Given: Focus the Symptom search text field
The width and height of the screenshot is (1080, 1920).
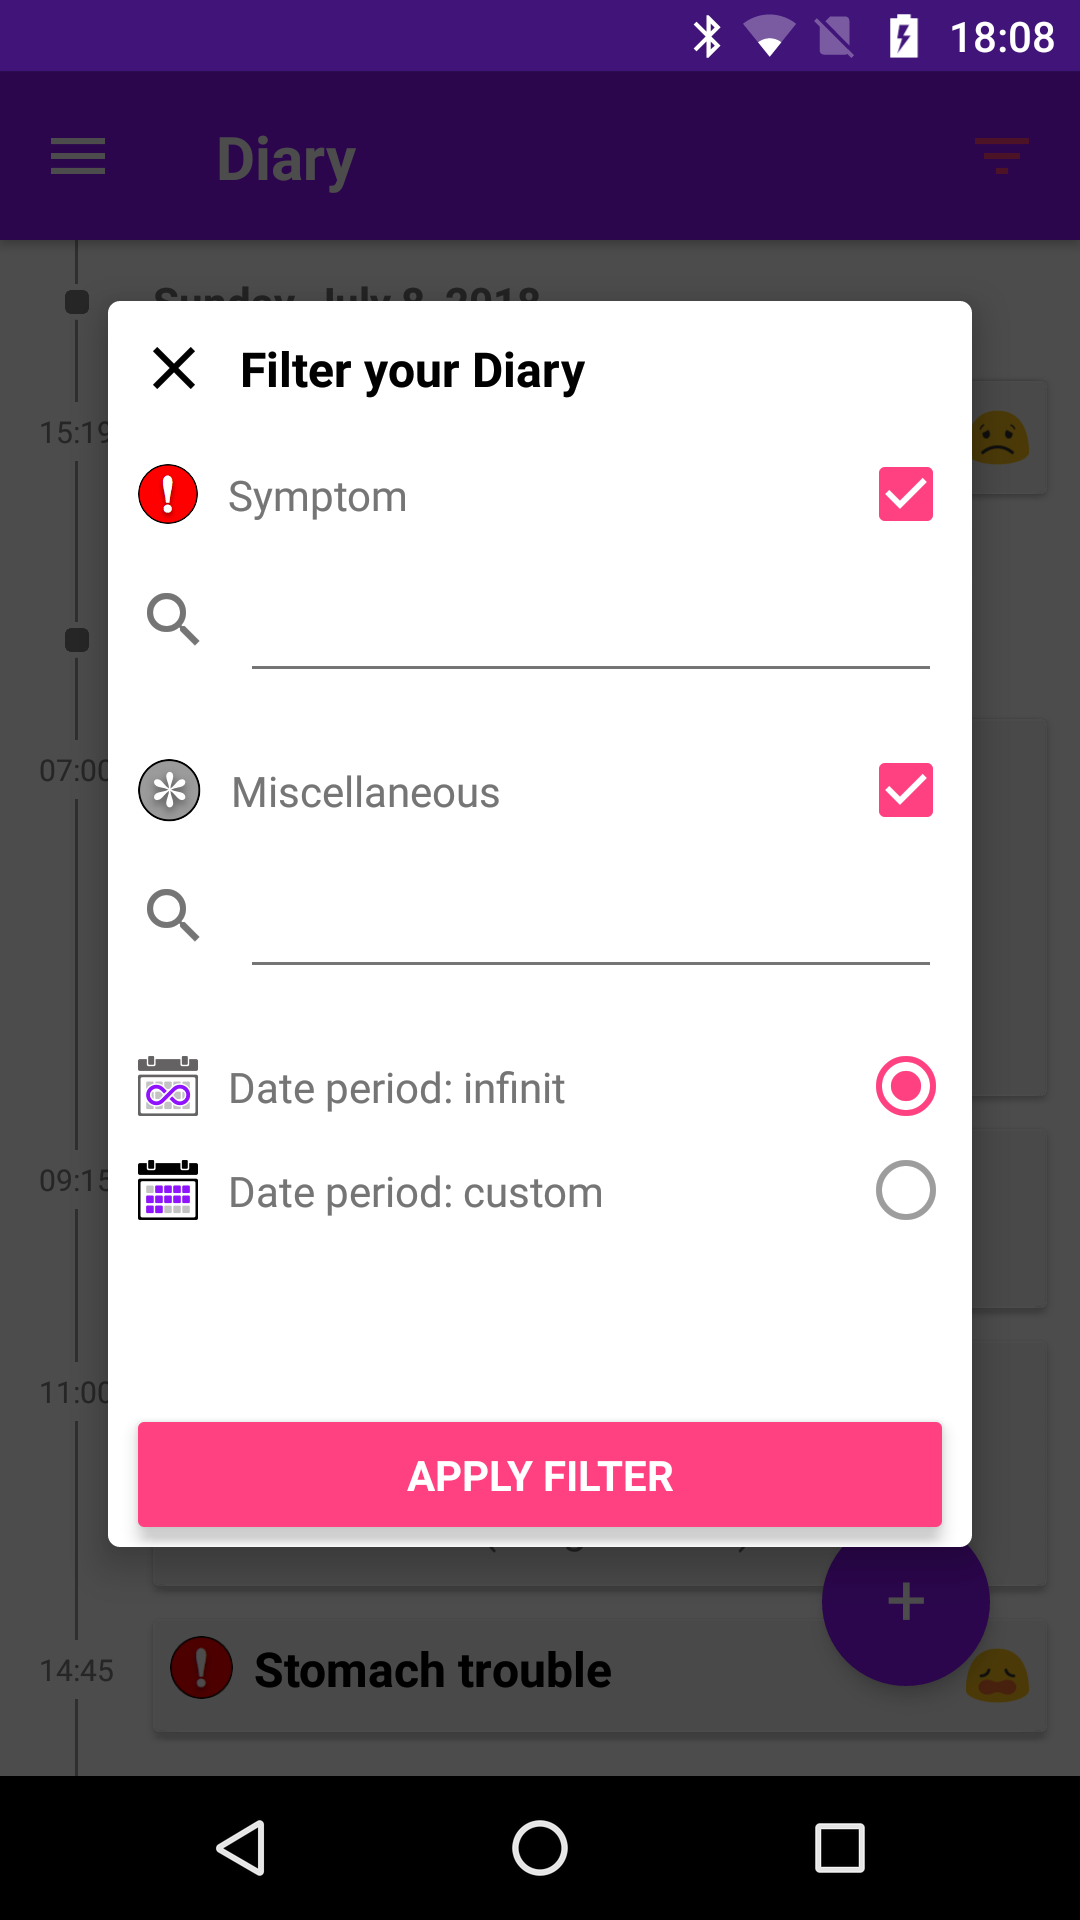Looking at the screenshot, I should coord(590,632).
